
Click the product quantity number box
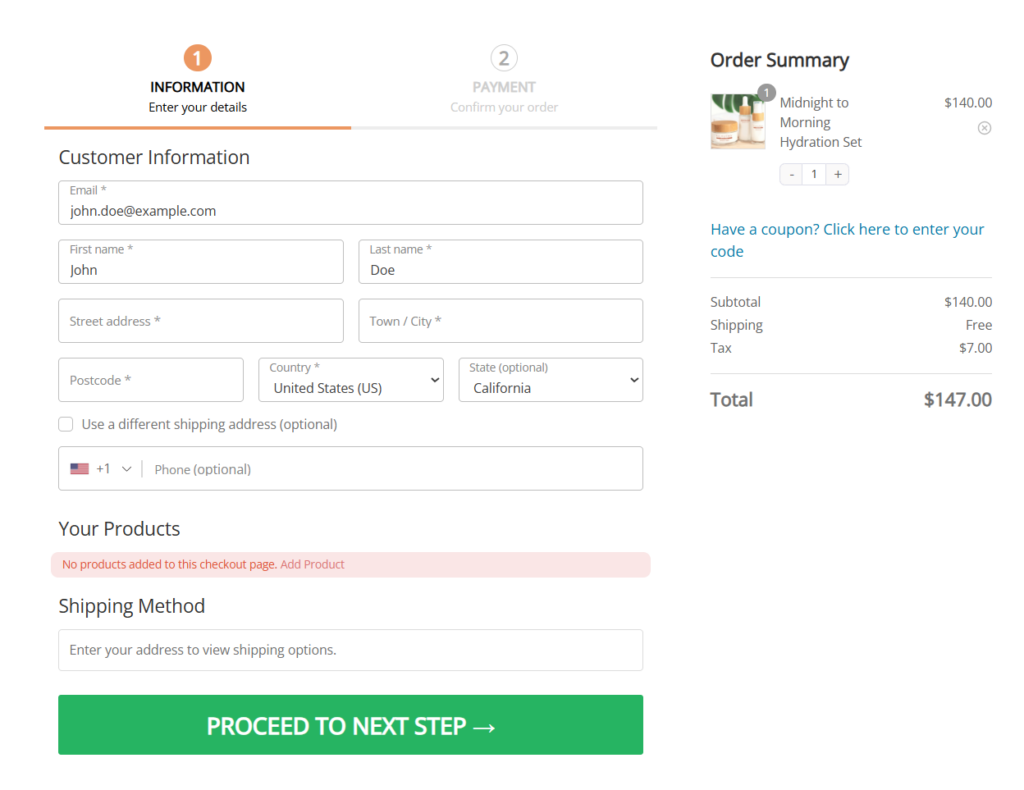click(814, 173)
